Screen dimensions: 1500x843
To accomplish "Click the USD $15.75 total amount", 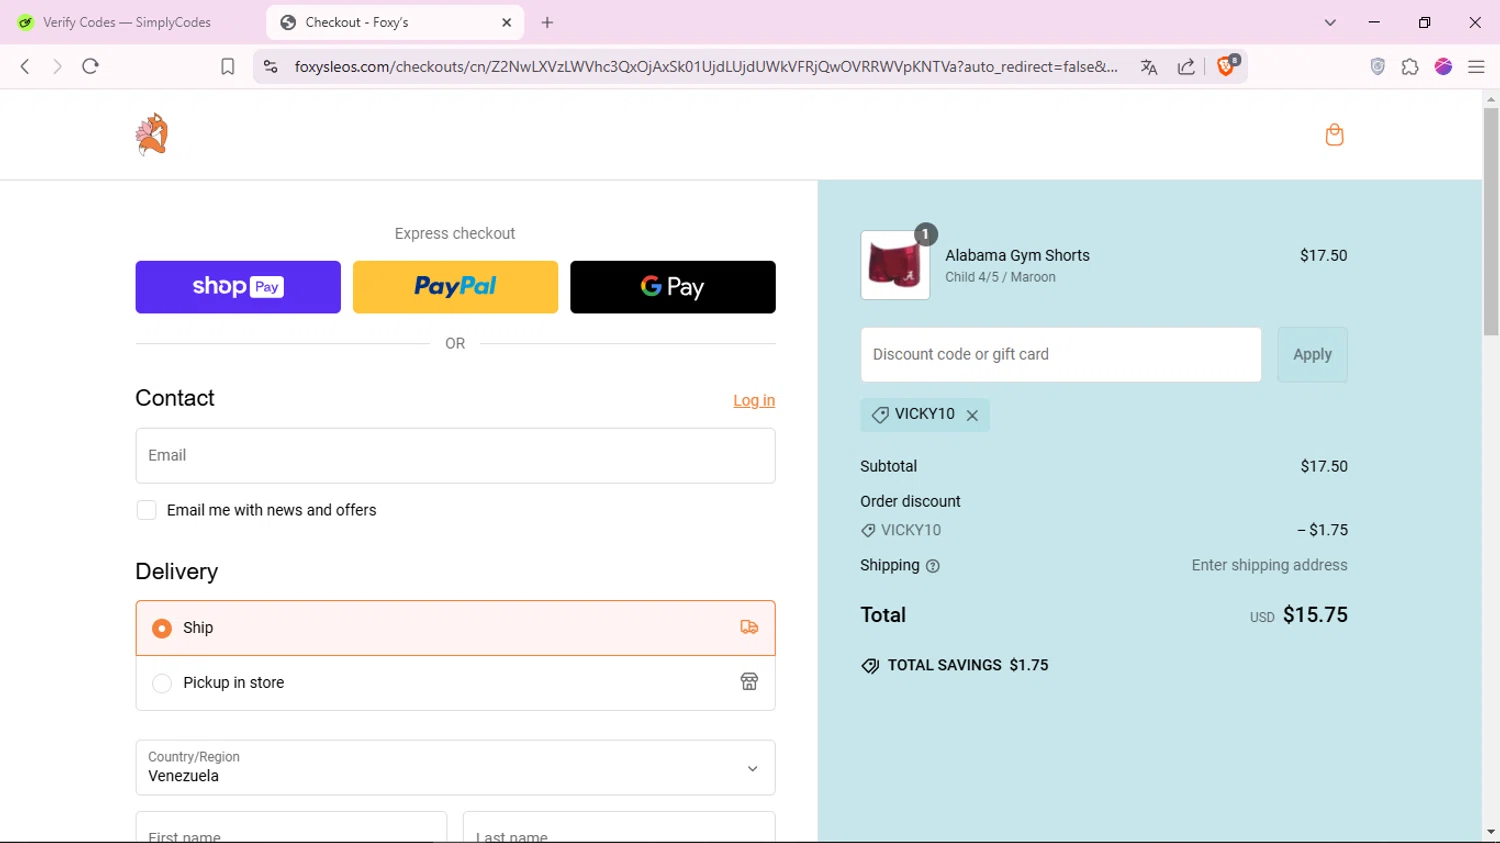I will pos(1298,615).
